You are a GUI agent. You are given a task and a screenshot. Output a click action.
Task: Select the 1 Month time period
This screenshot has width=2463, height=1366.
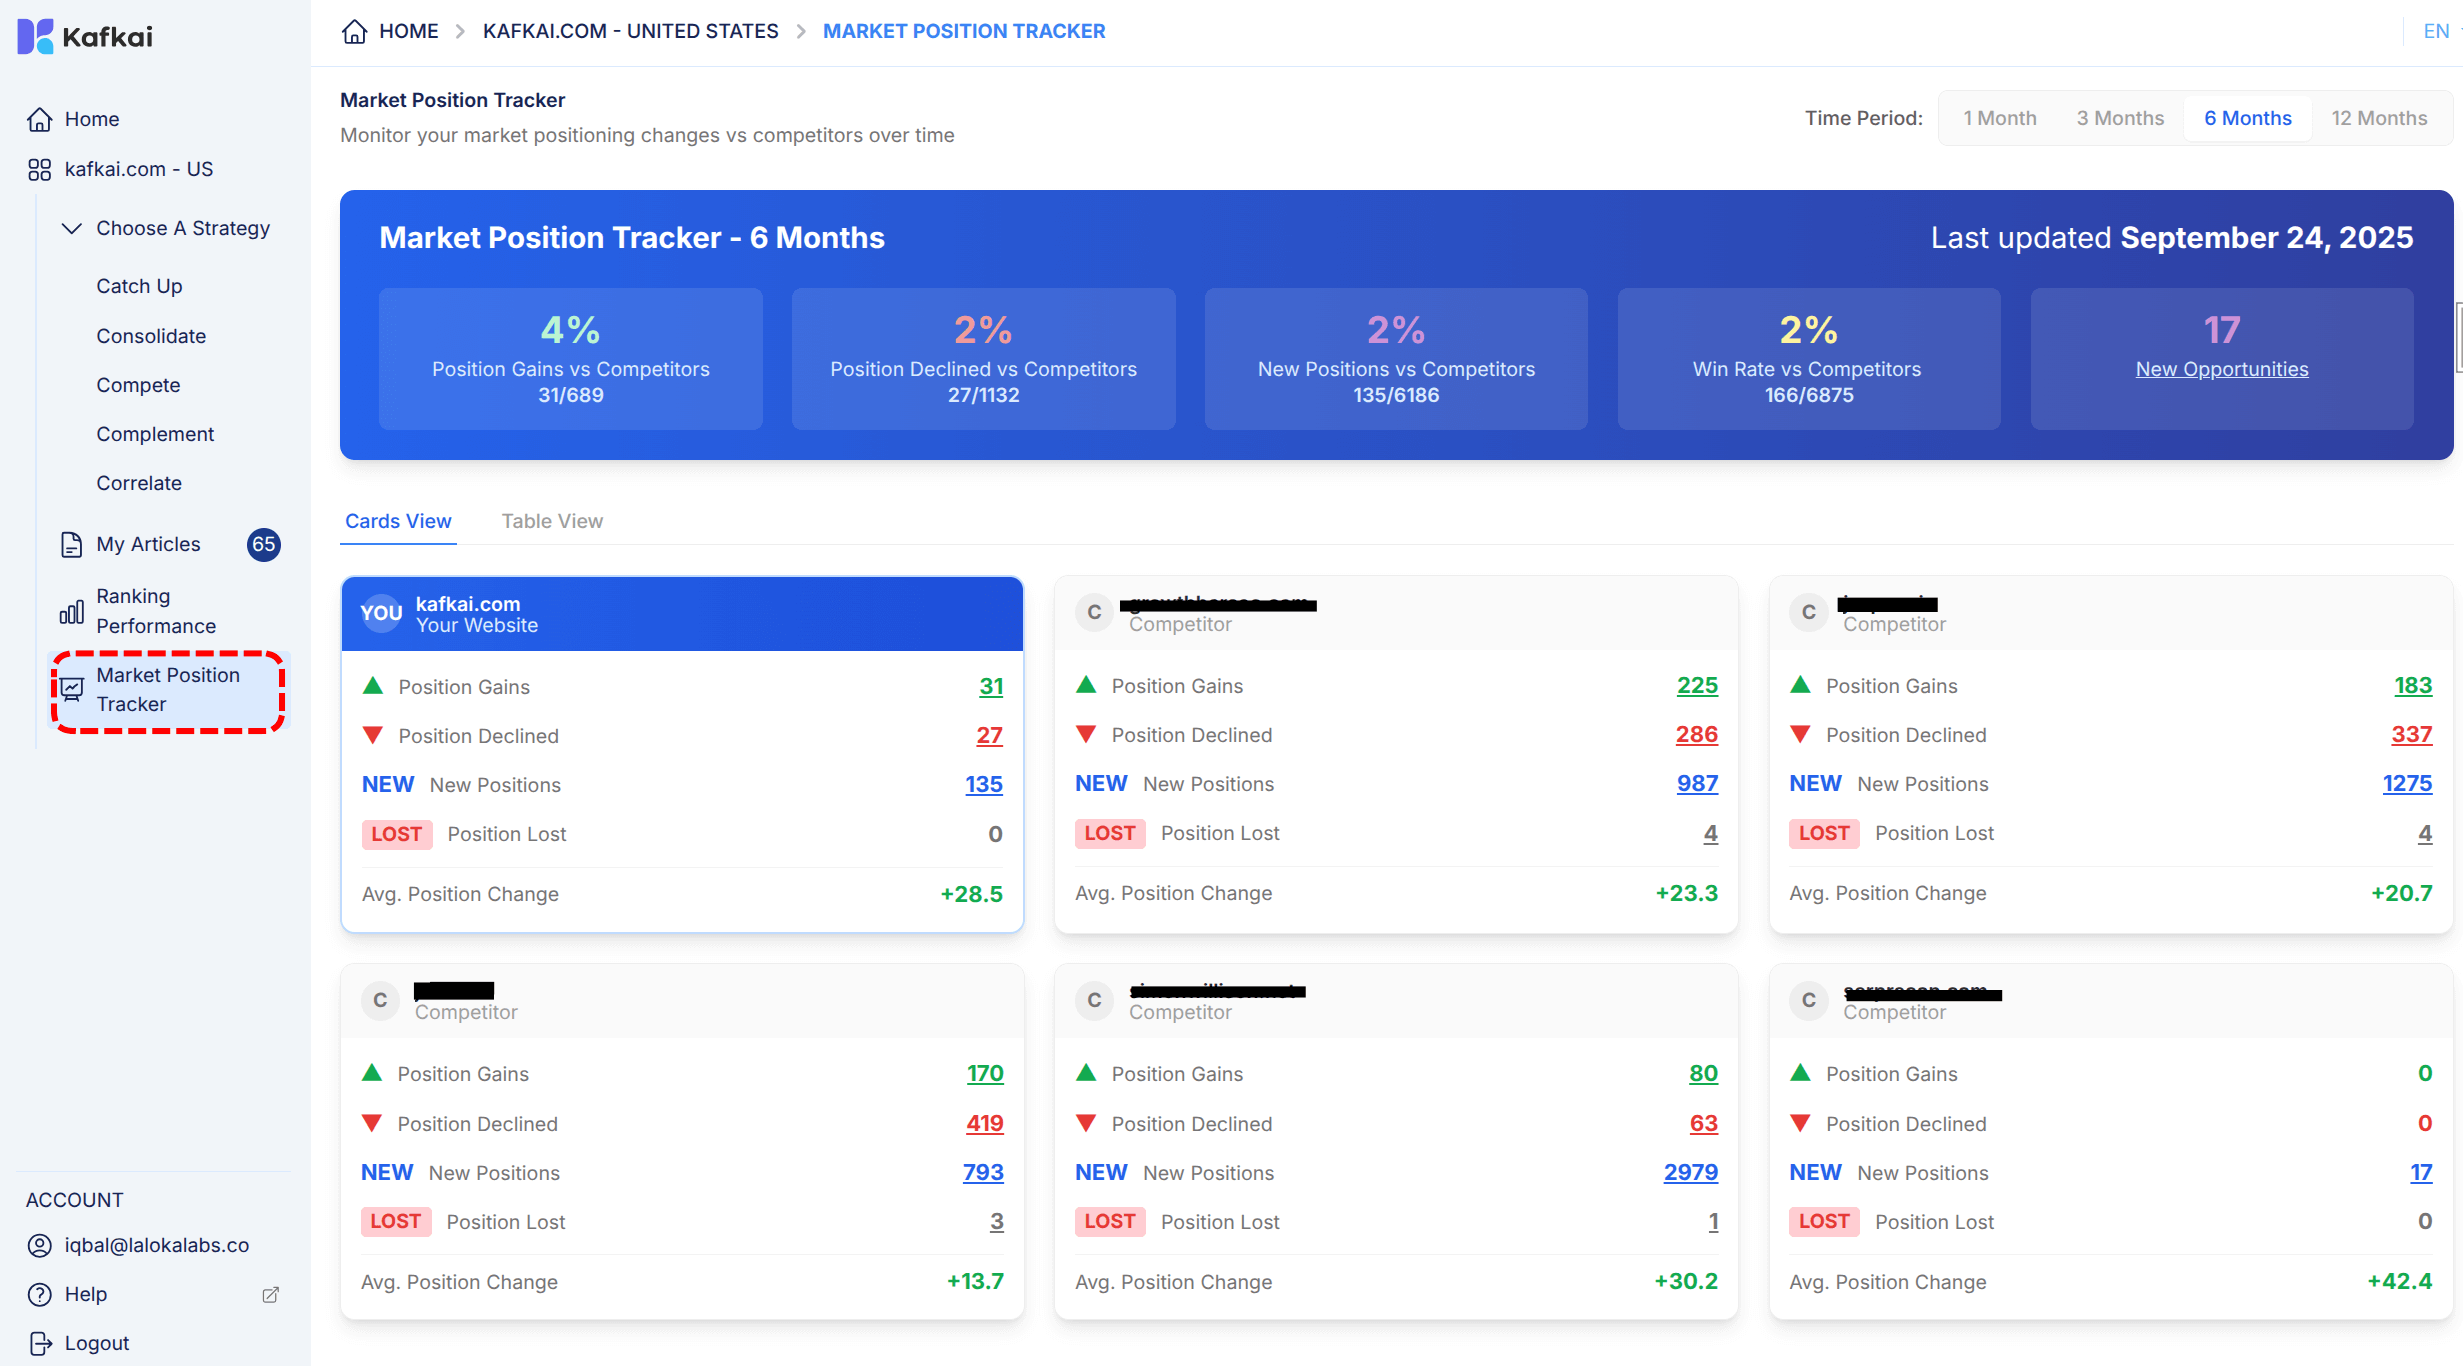1999,118
